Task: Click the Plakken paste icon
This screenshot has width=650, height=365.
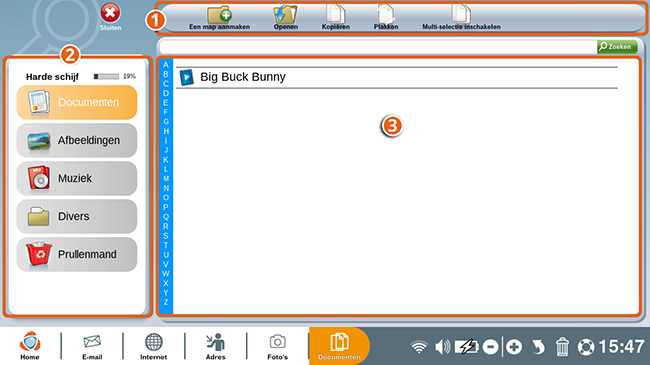Action: [386, 14]
